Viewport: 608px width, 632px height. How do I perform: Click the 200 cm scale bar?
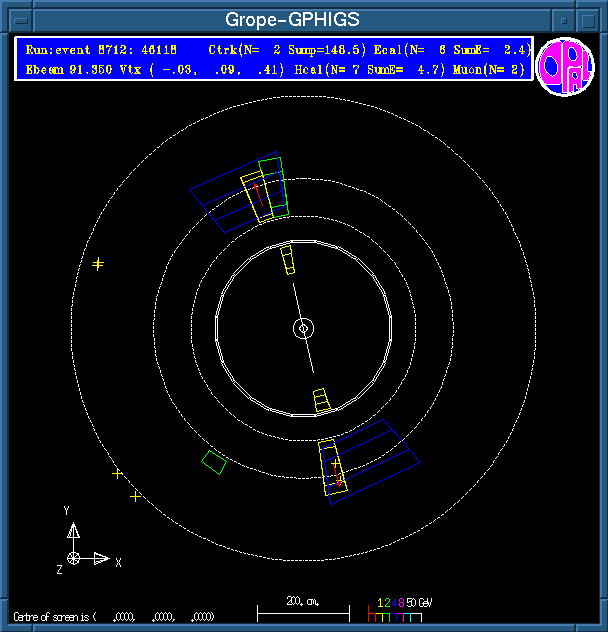coord(303,609)
